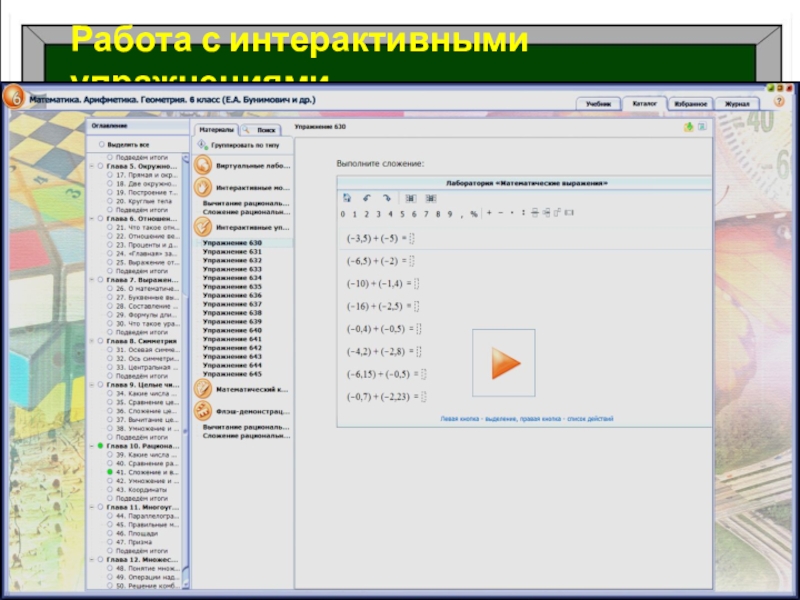Insert the plus sign operator
Screen dimensions: 800x600
point(489,213)
